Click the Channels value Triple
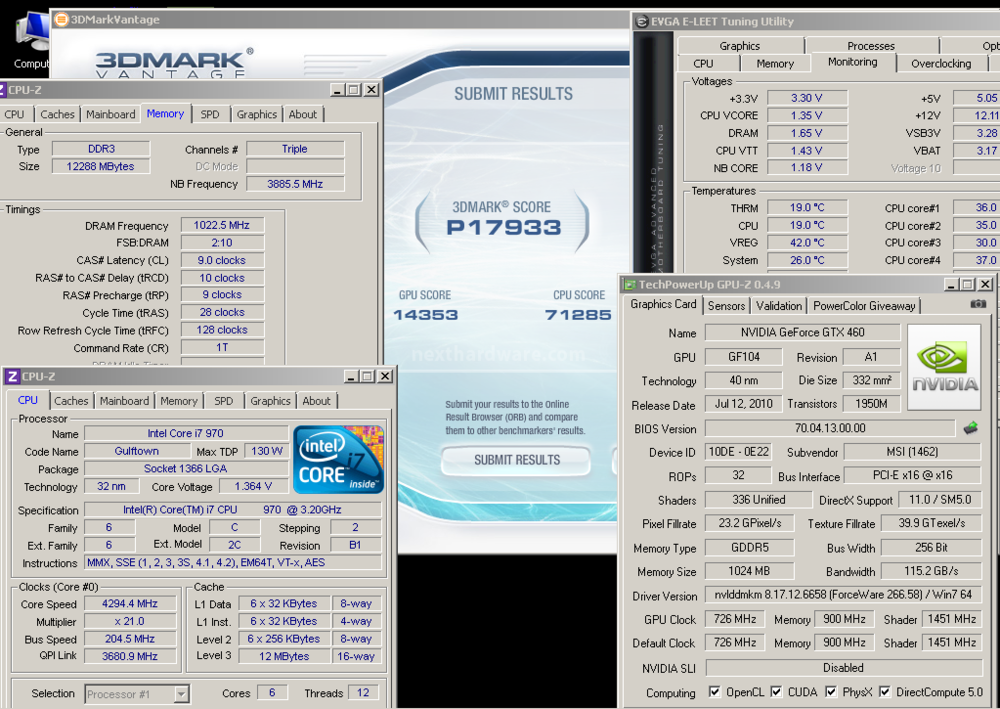Screen dimensions: 1000x709 click(295, 149)
